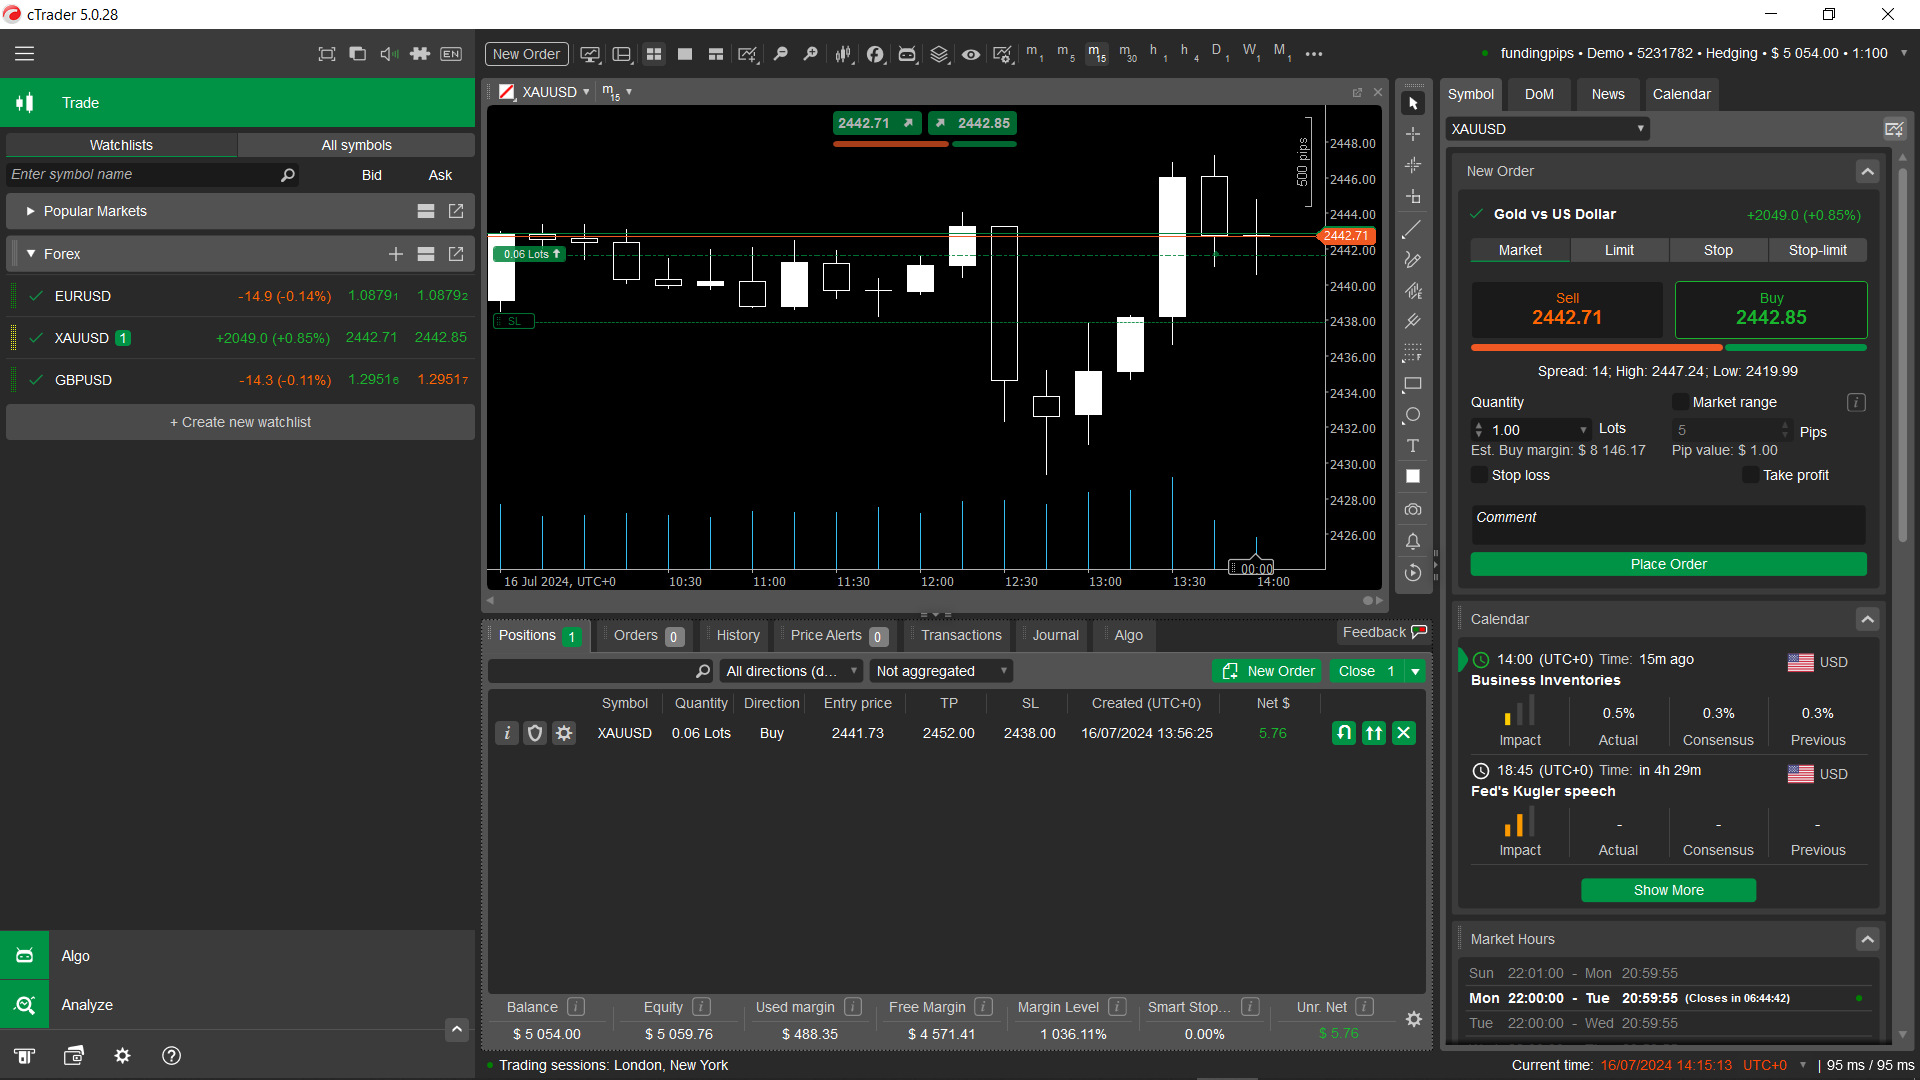Select the pencil freehand drawing tool
The image size is (1920, 1080).
click(1412, 260)
